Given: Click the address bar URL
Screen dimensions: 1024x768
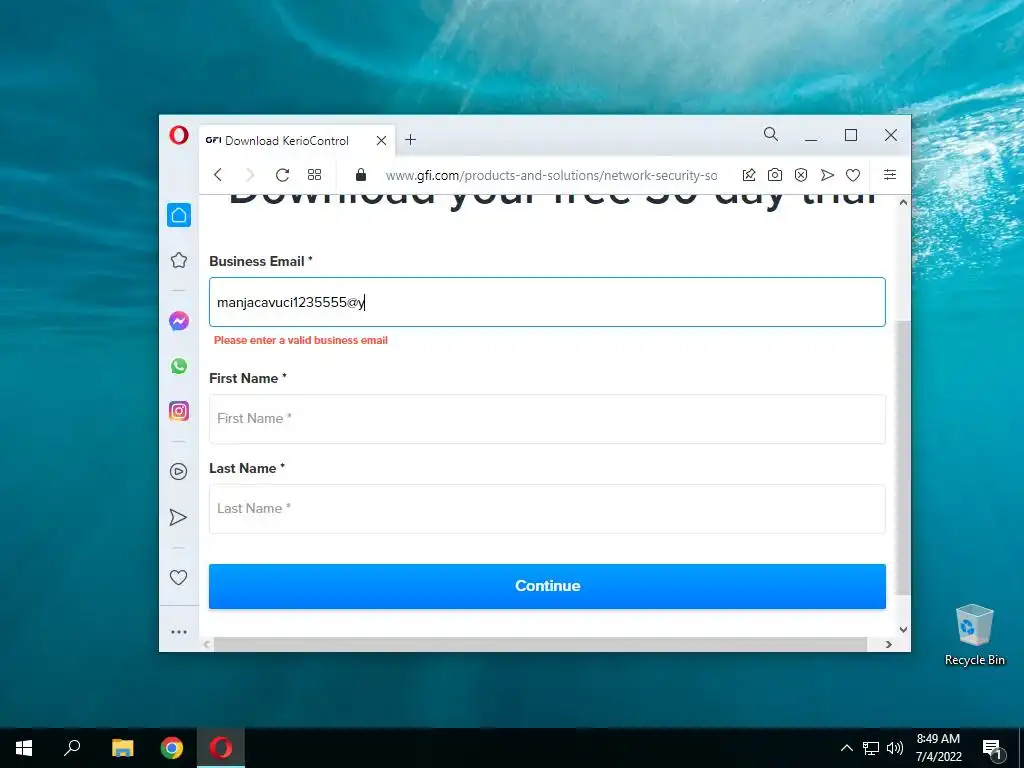Looking at the screenshot, I should (551, 175).
